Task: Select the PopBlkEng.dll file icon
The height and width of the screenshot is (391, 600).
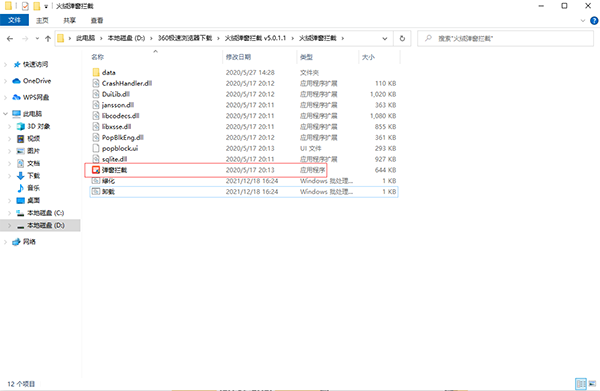Action: [x=96, y=137]
